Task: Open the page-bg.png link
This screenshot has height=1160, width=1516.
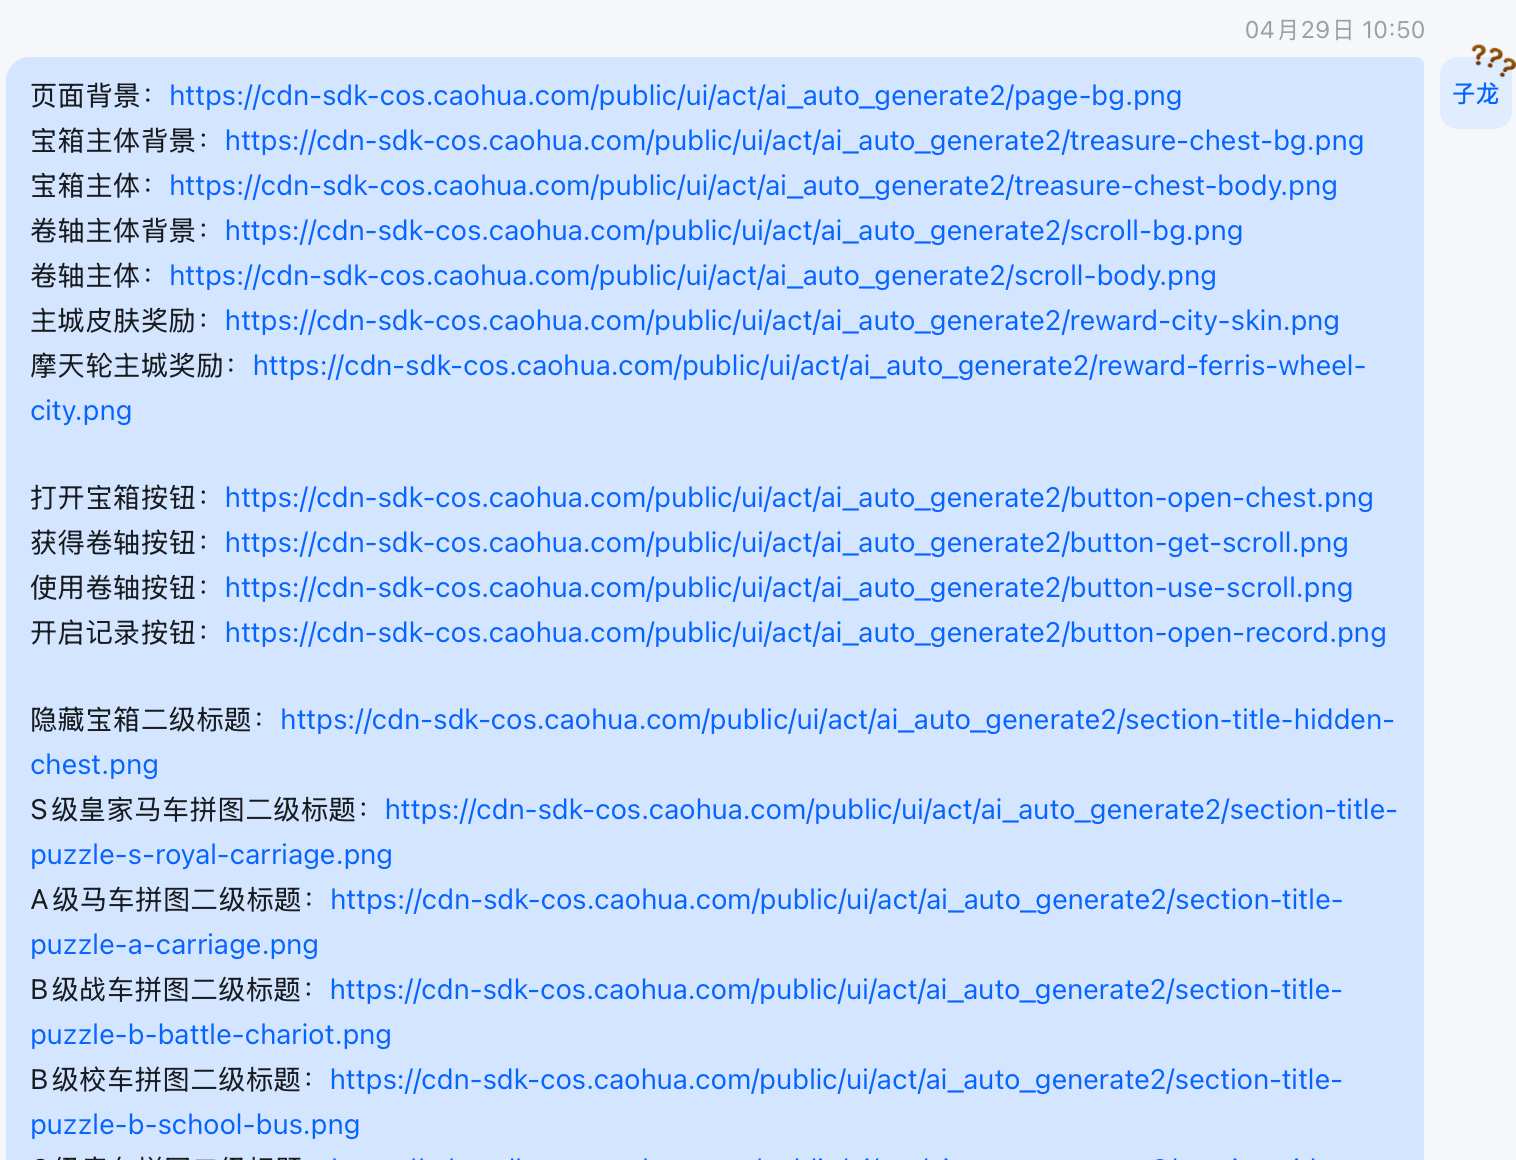Action: point(675,96)
